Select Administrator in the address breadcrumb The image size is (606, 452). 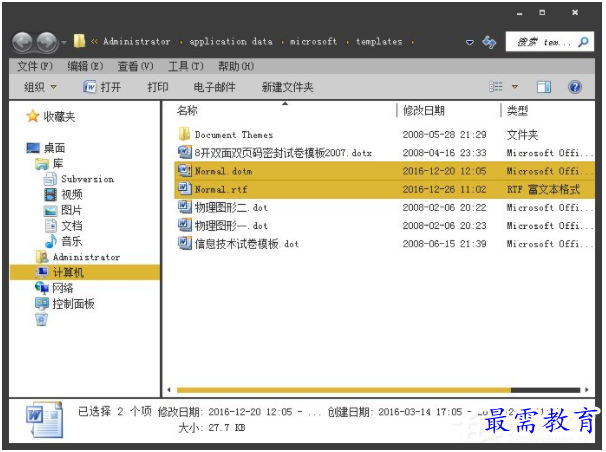pyautogui.click(x=136, y=41)
